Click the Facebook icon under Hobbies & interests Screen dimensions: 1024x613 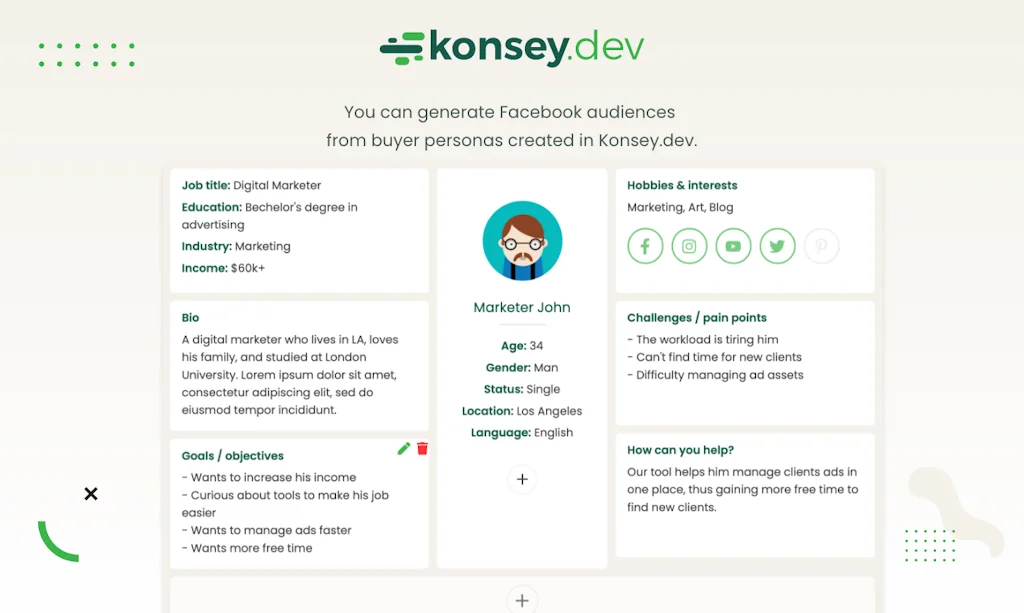[645, 245]
